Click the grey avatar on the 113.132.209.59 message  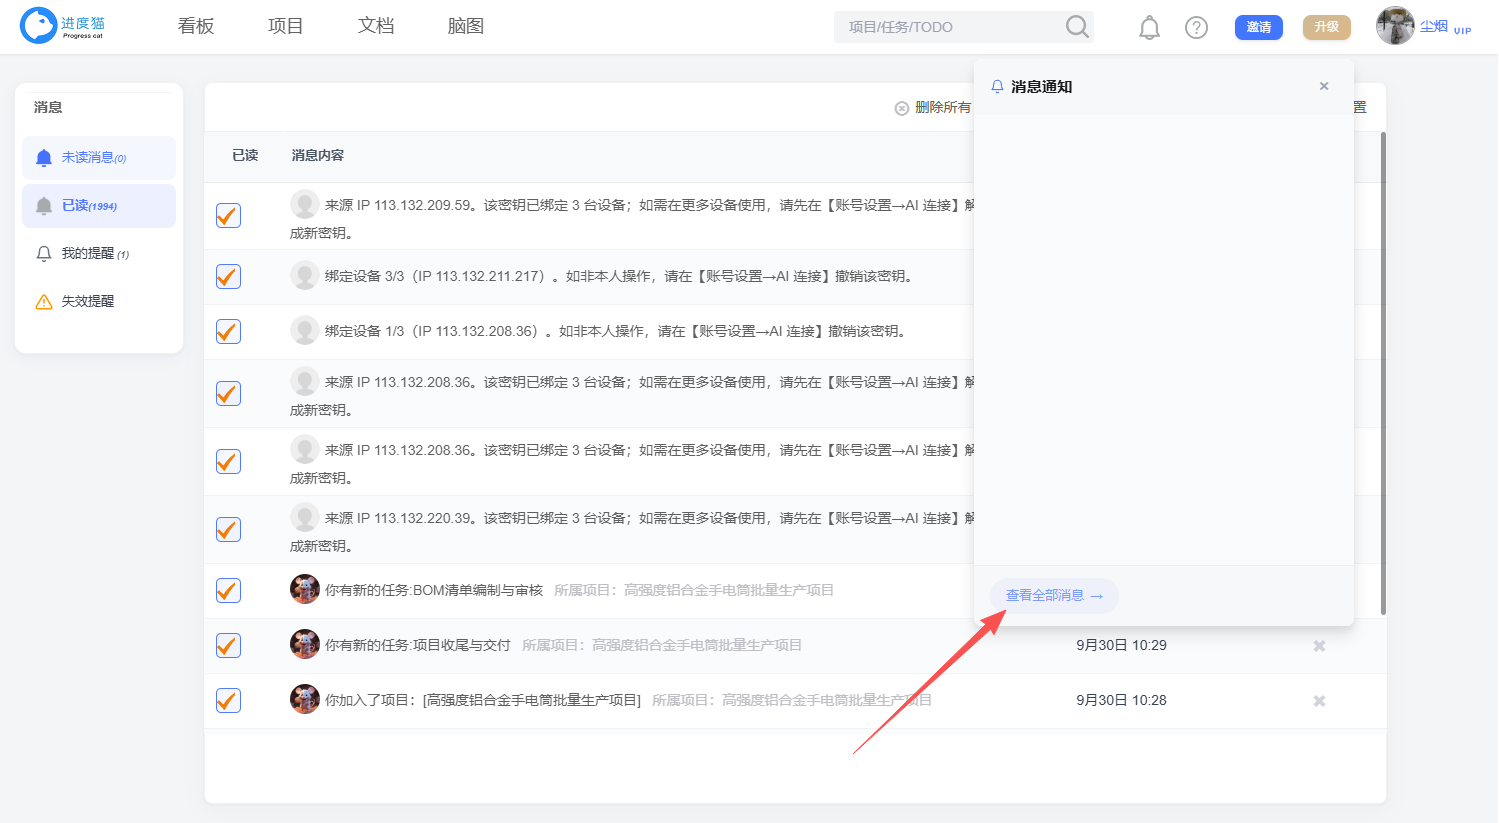pyautogui.click(x=305, y=204)
